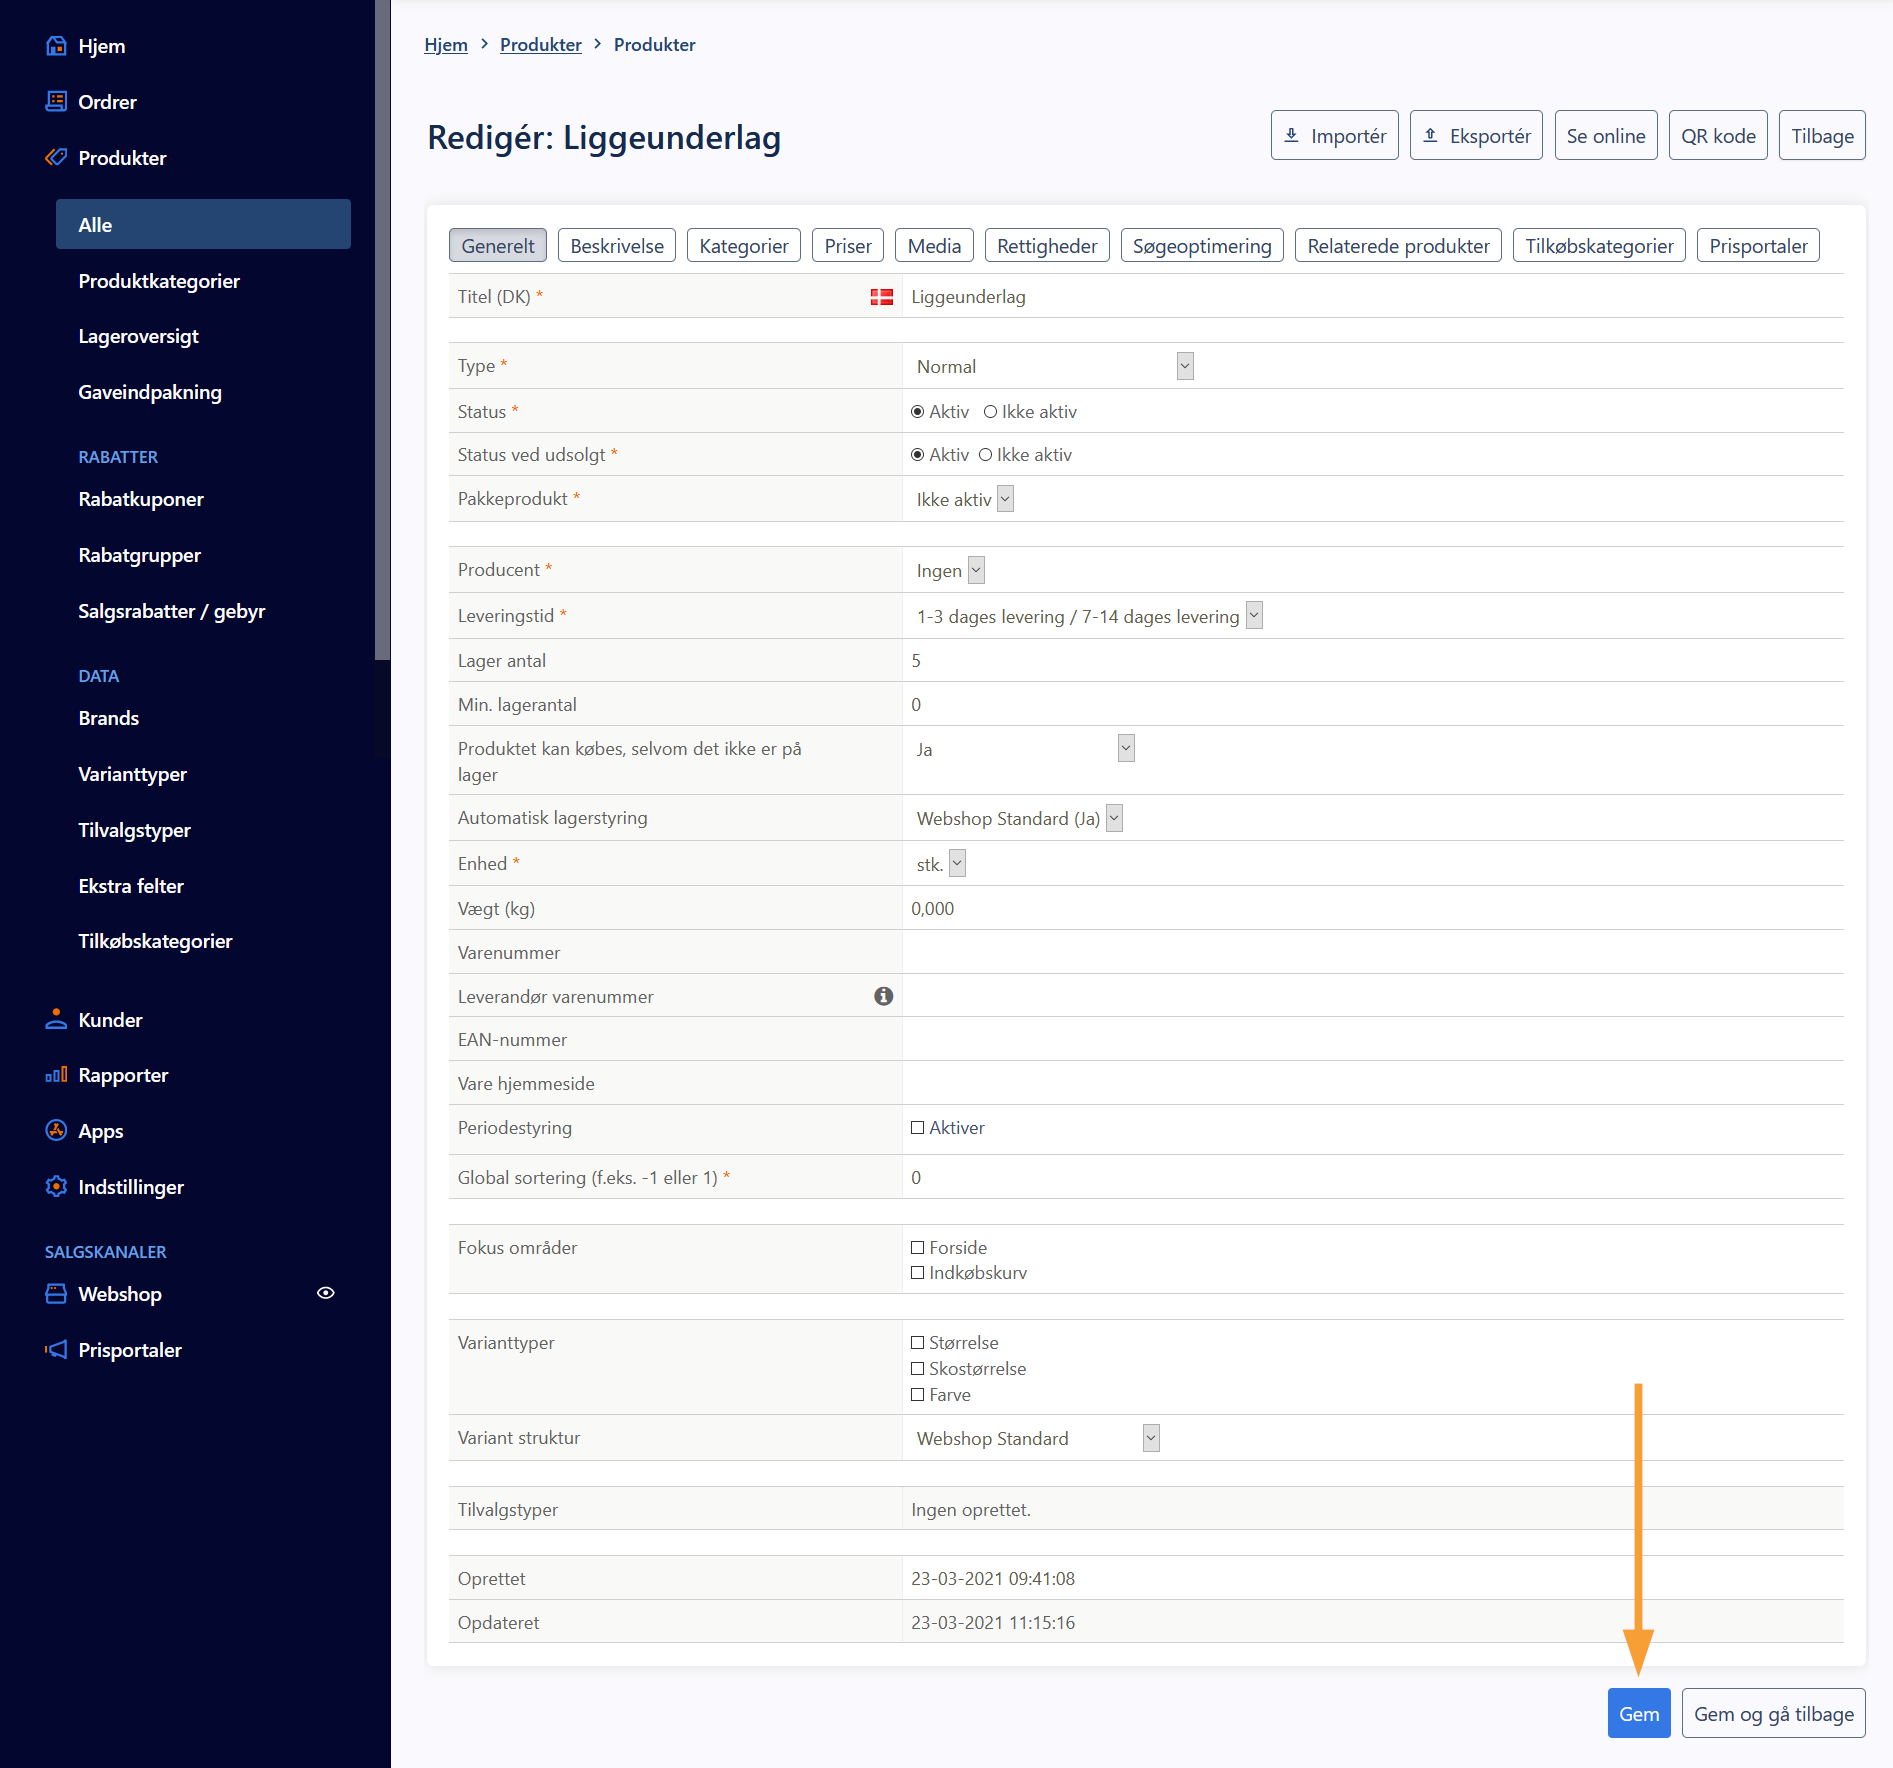Switch to the Media tab
Viewport: 1893px width, 1768px height.
pyautogui.click(x=934, y=246)
